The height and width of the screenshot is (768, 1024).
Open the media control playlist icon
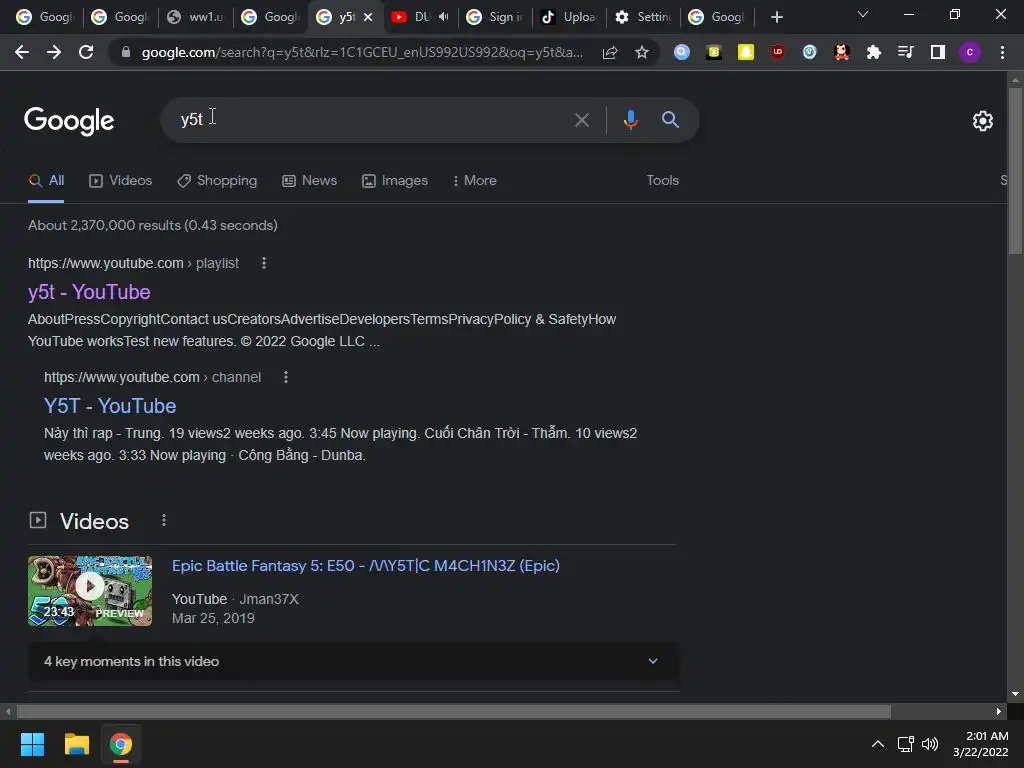click(x=906, y=52)
